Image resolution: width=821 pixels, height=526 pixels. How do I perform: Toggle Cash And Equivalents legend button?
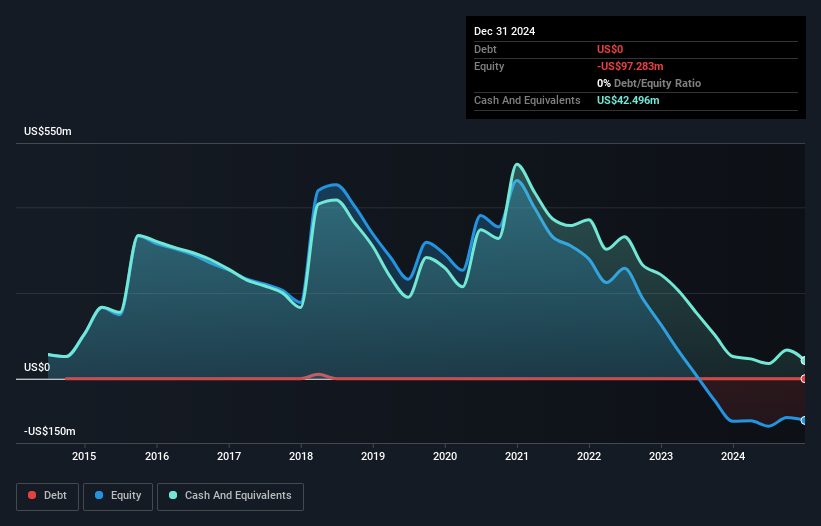tap(230, 496)
